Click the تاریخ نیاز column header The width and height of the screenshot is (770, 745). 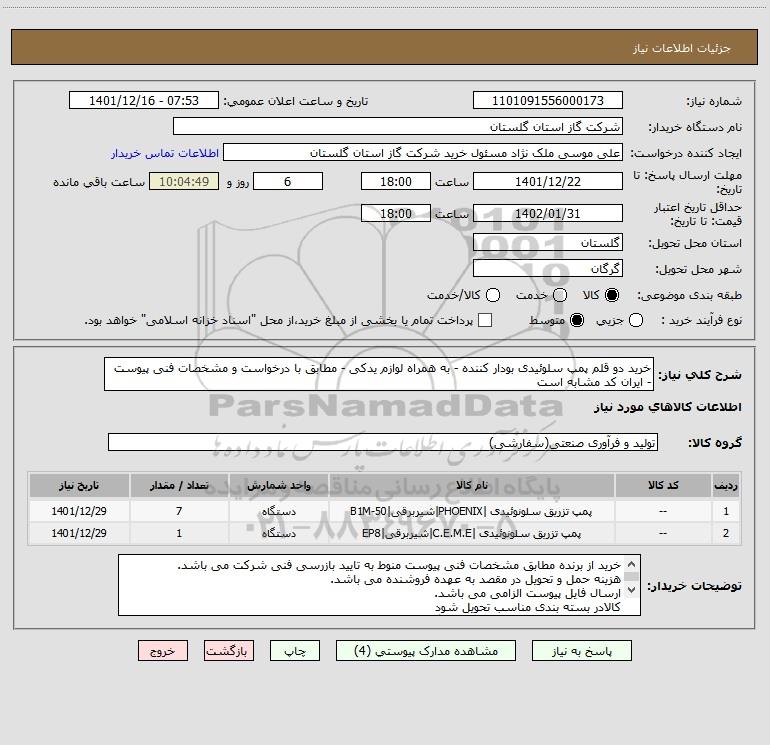click(x=79, y=485)
